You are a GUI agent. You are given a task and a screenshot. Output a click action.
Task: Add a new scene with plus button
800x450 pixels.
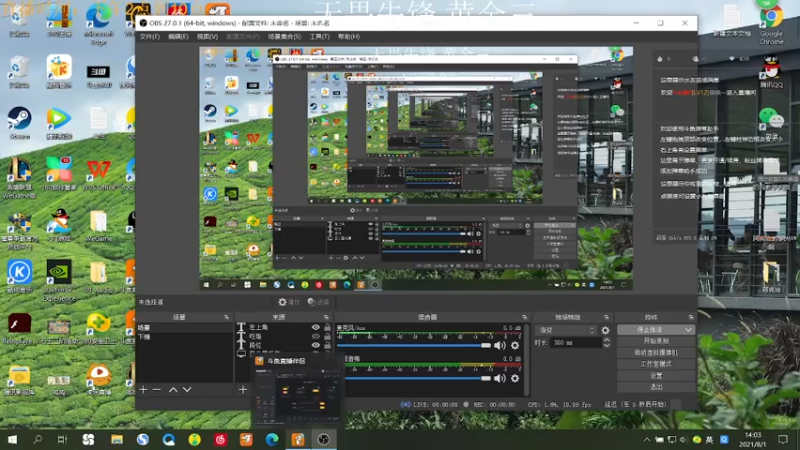[143, 390]
